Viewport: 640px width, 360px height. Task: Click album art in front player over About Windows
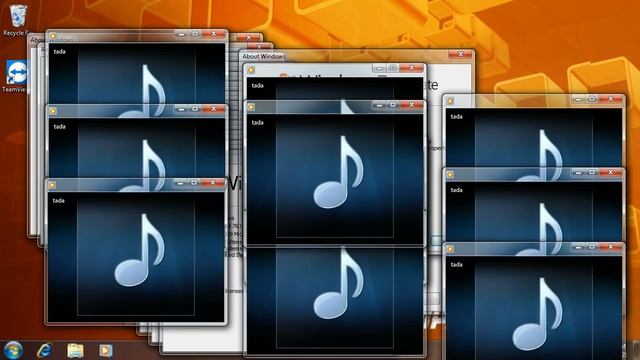[x=339, y=172]
